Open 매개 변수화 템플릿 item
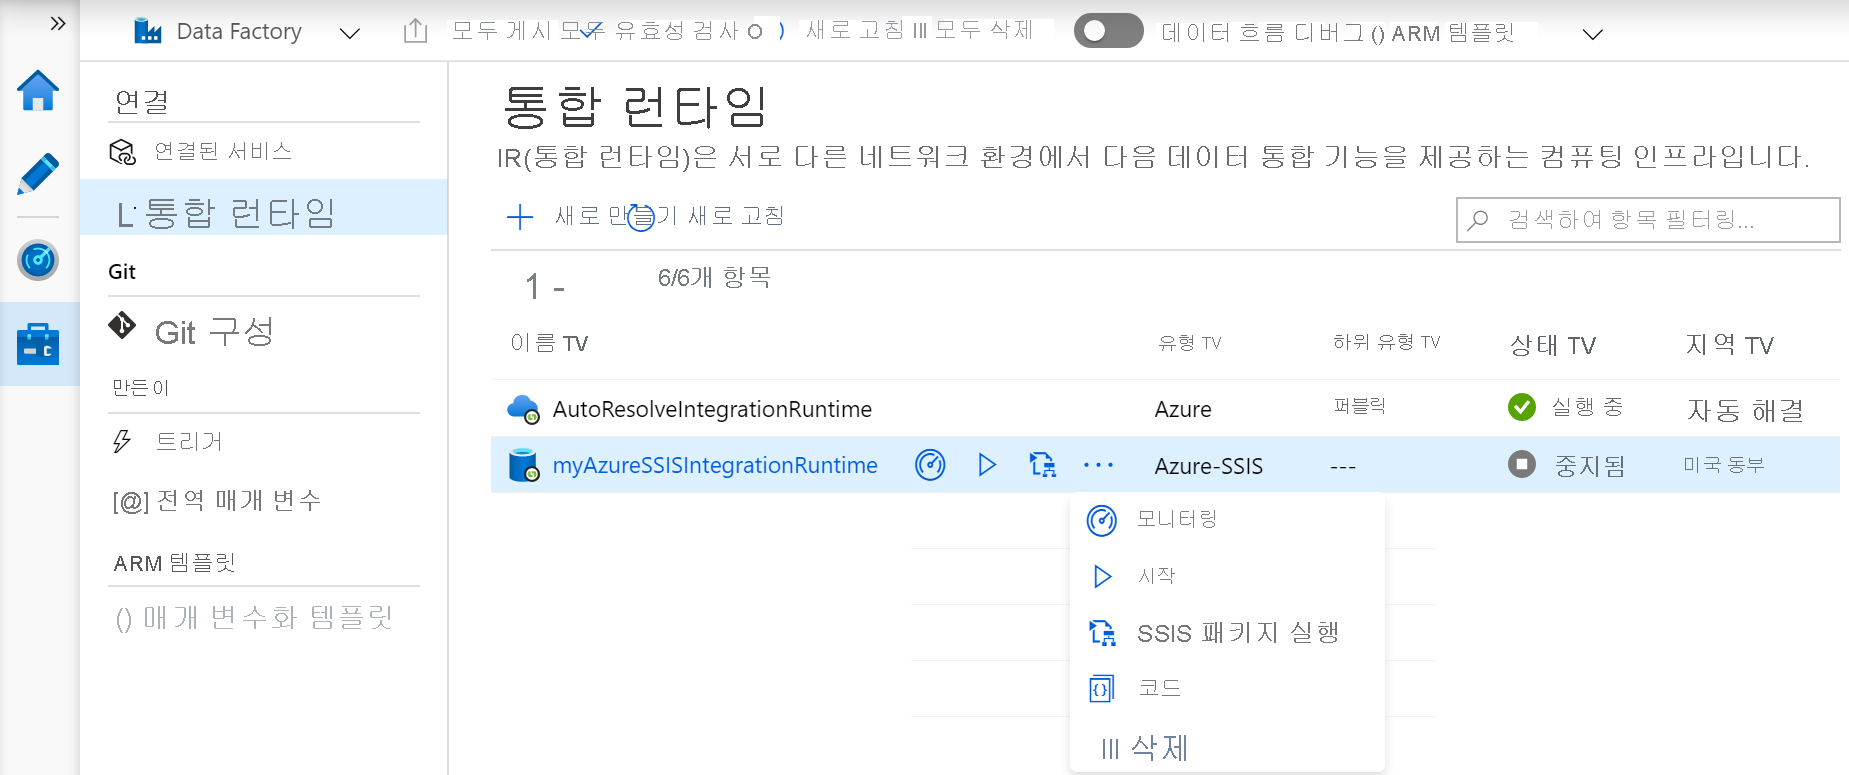 point(254,618)
